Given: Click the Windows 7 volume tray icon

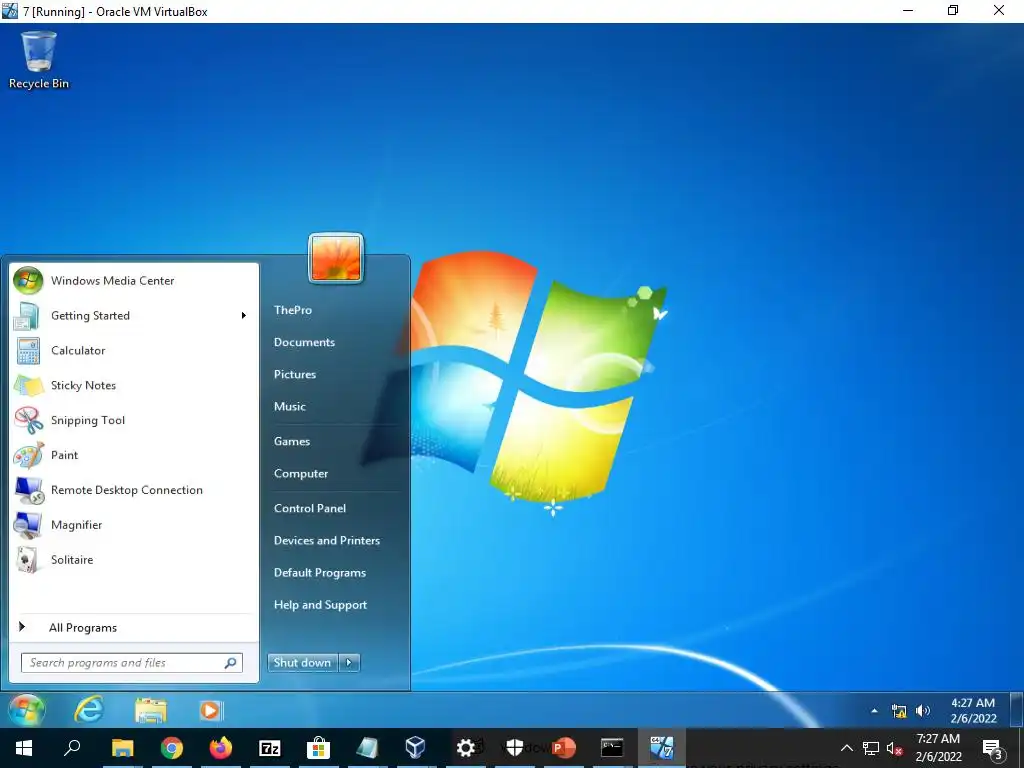Looking at the screenshot, I should click(922, 711).
